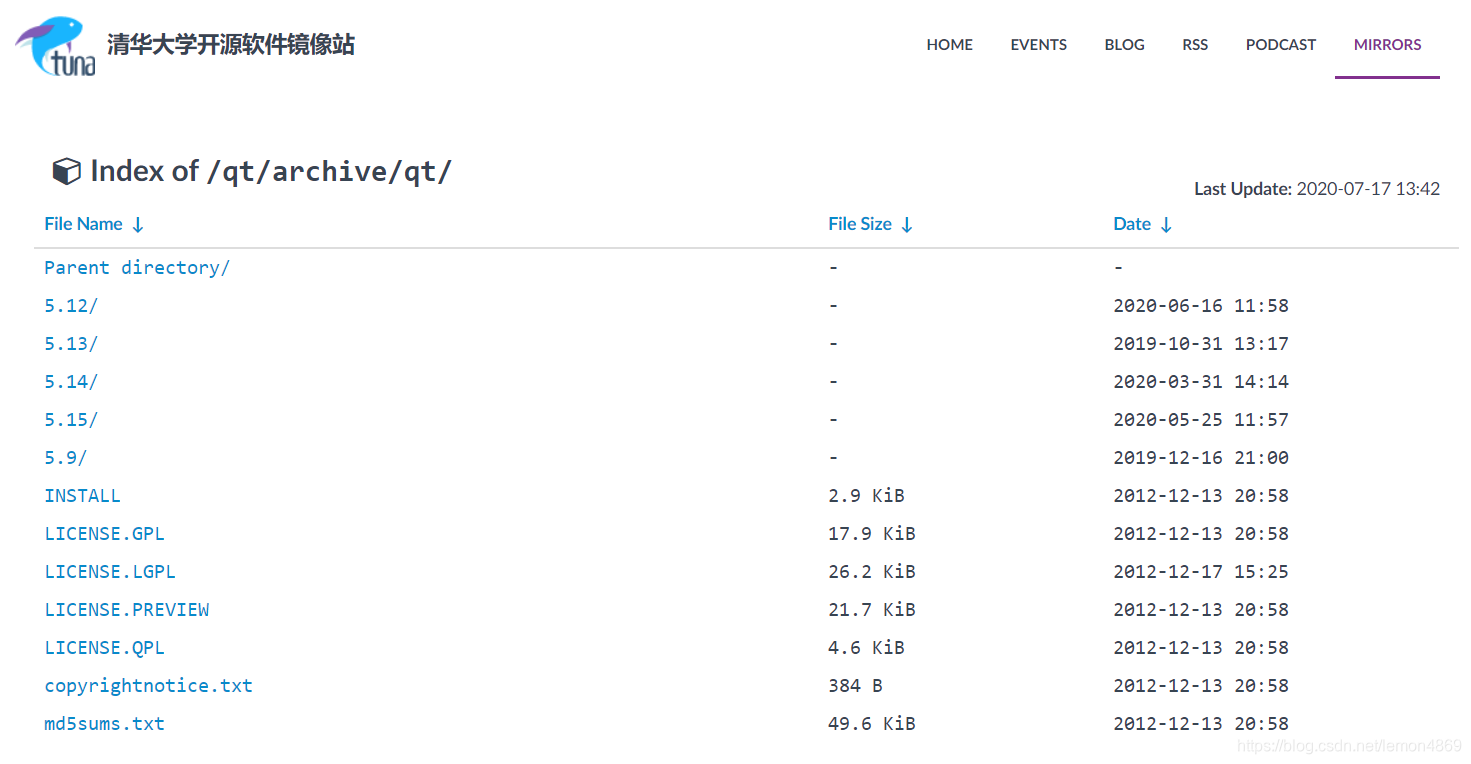Open LICENSE.LGPL file link

pyautogui.click(x=110, y=572)
